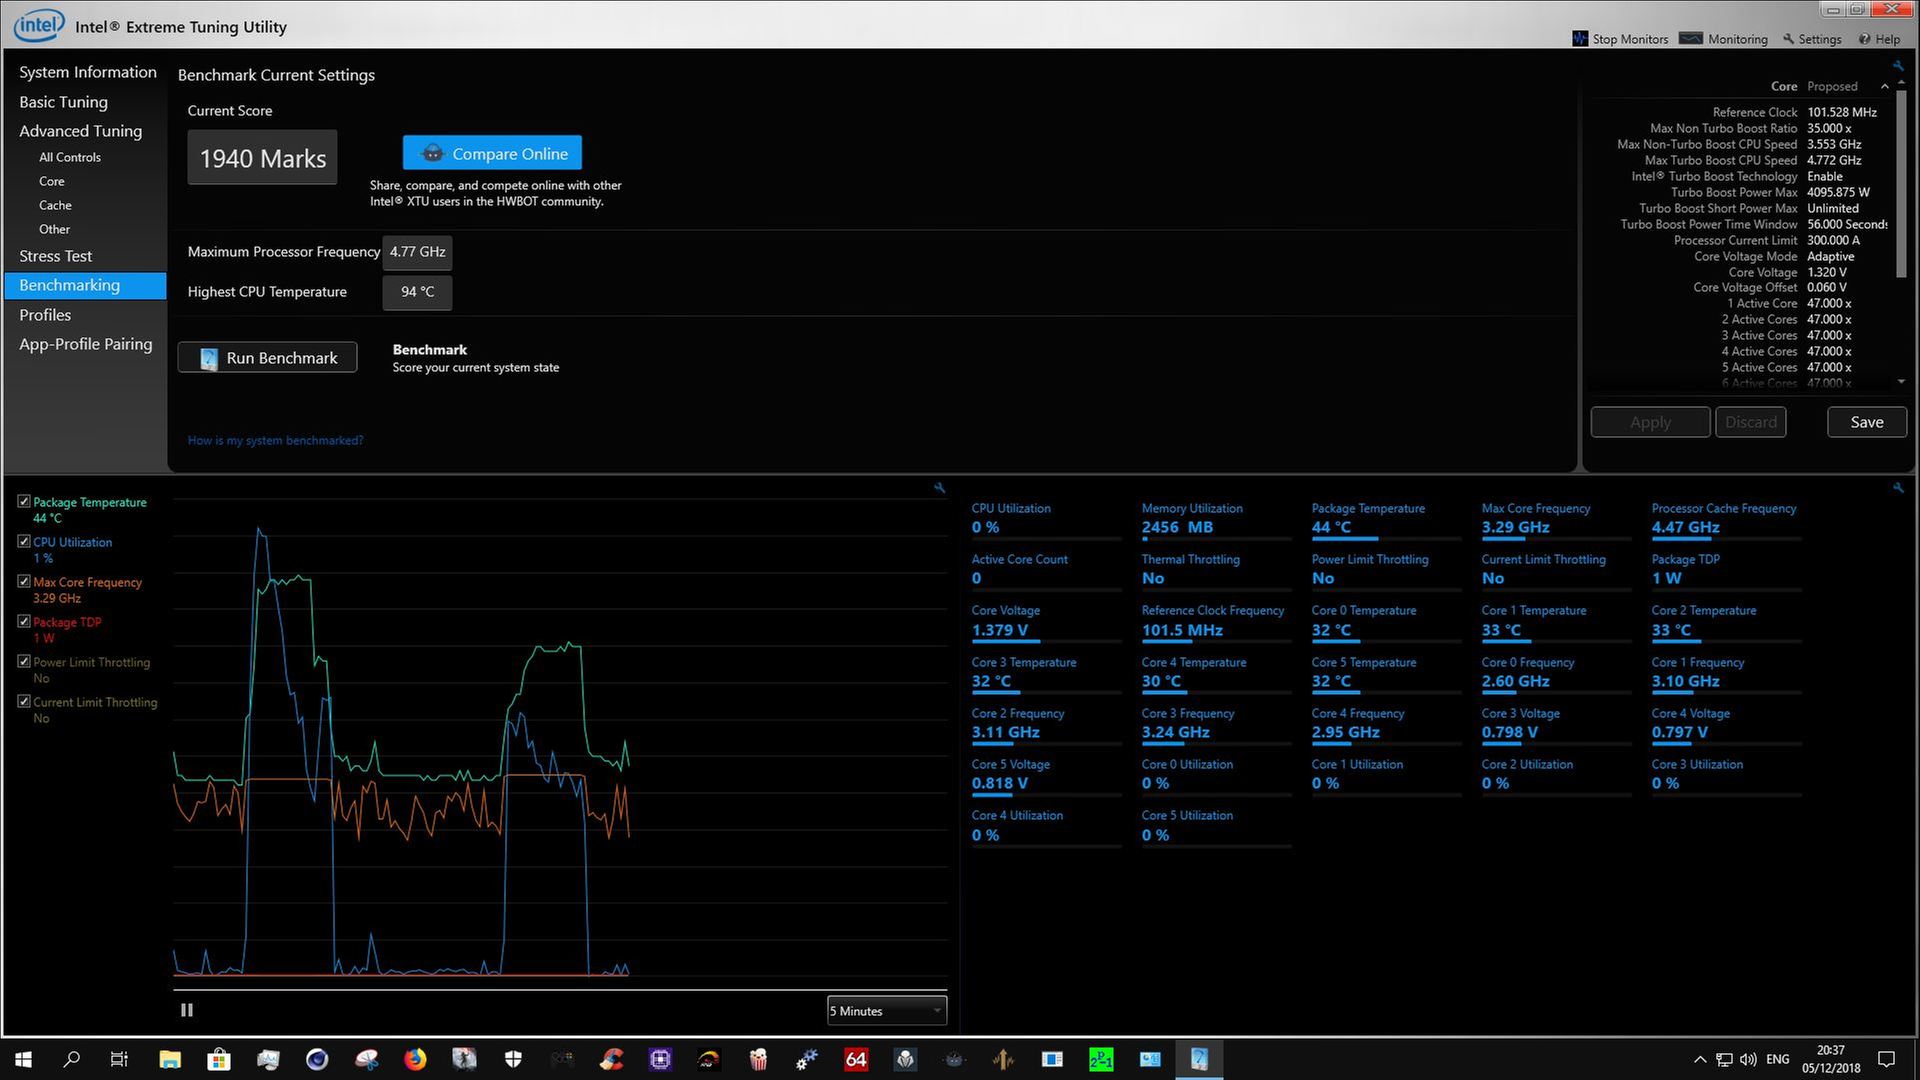Open the Action Center notifications

click(1886, 1059)
